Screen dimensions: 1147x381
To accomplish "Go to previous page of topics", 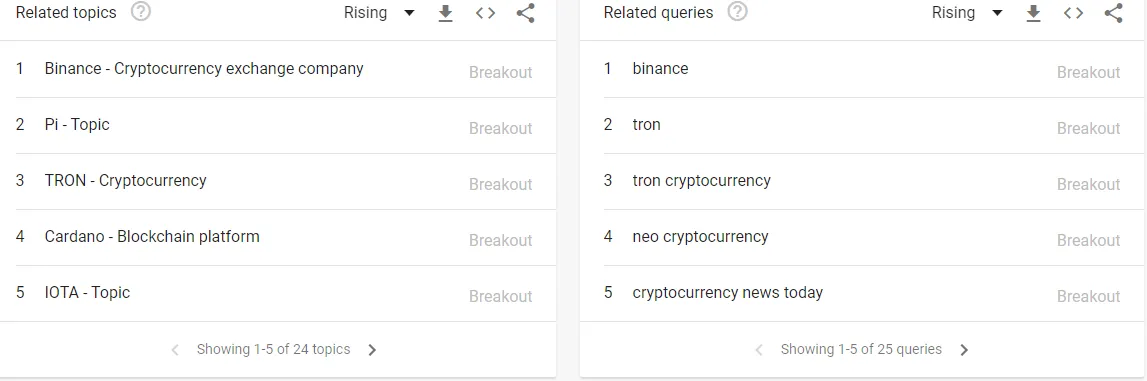I will coord(175,350).
